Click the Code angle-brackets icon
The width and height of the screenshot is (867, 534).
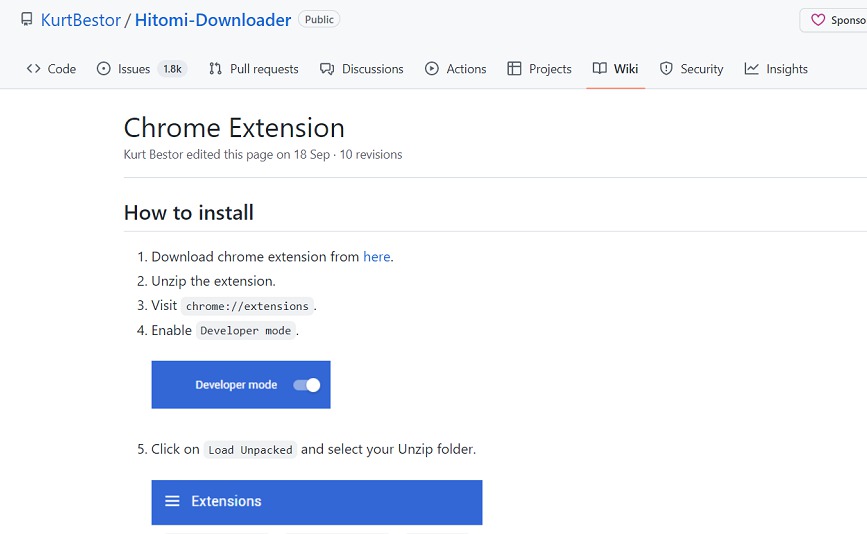coord(33,69)
